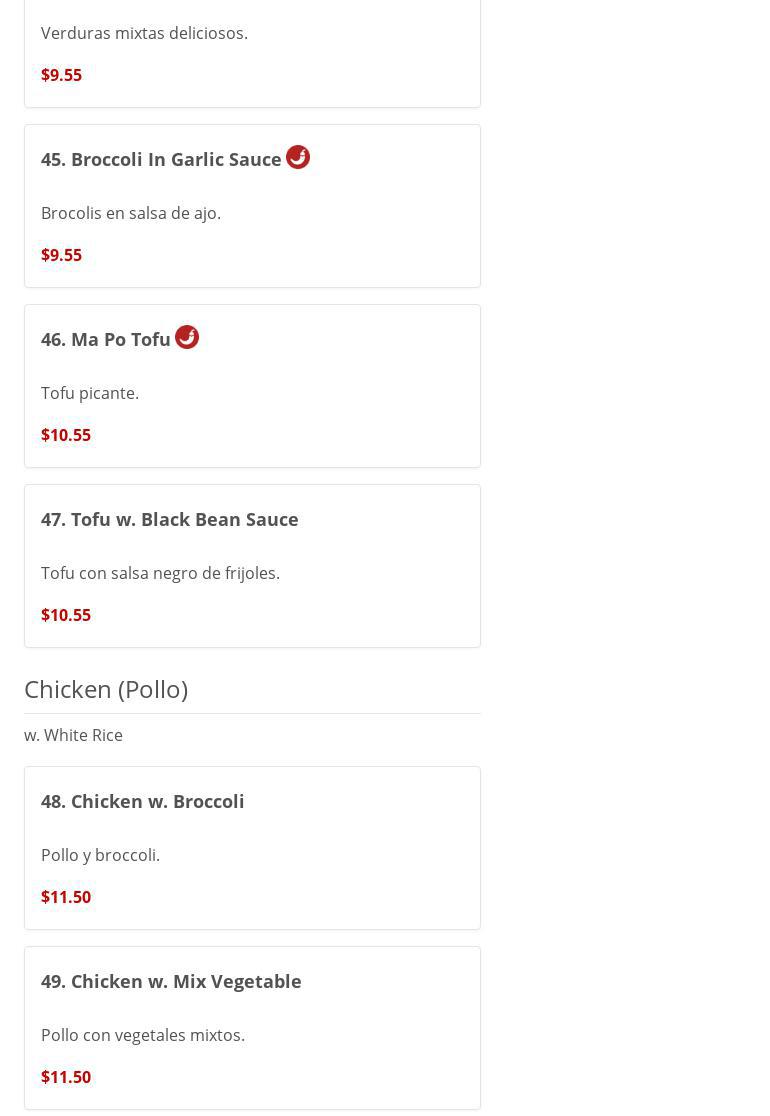Select 49. Chicken w. Mix Vegetable
Image resolution: width=770 pixels, height=1116 pixels.
[171, 982]
